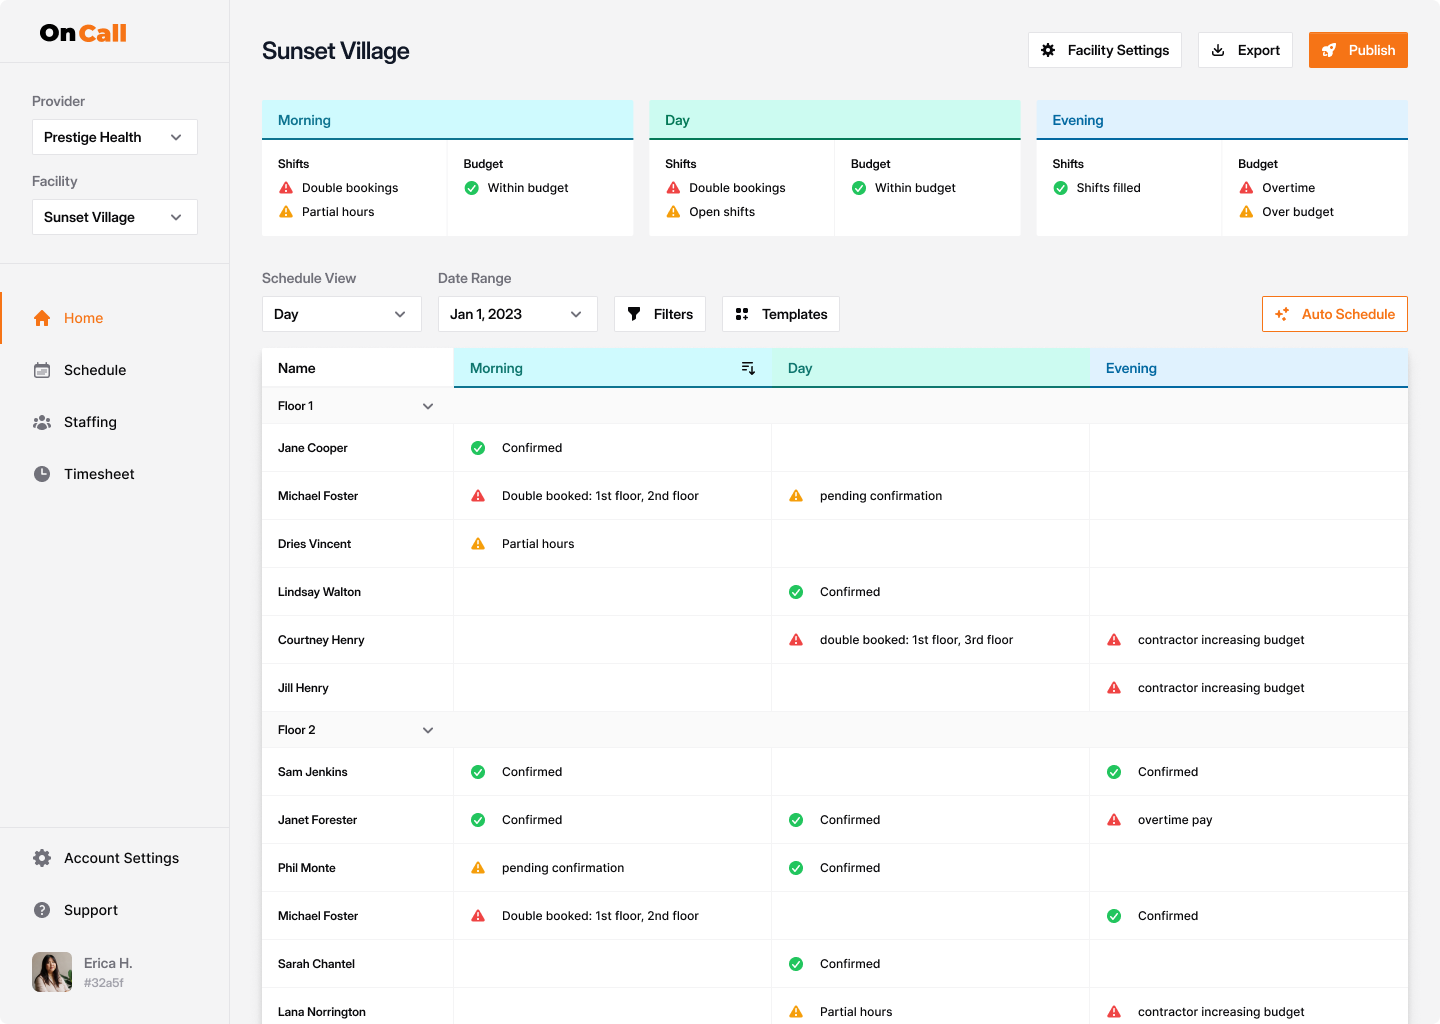Image resolution: width=1440 pixels, height=1024 pixels.
Task: Click red alert icon for Janet Forester overtime pay
Action: pos(1114,820)
